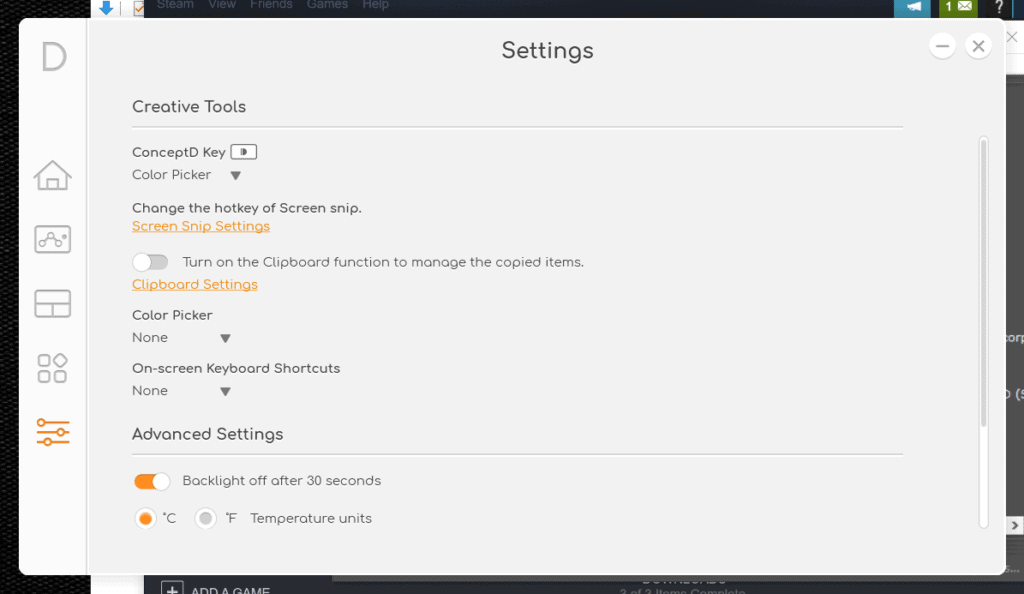Open Steam mail notification icon
The image size is (1024, 594).
coord(958,7)
